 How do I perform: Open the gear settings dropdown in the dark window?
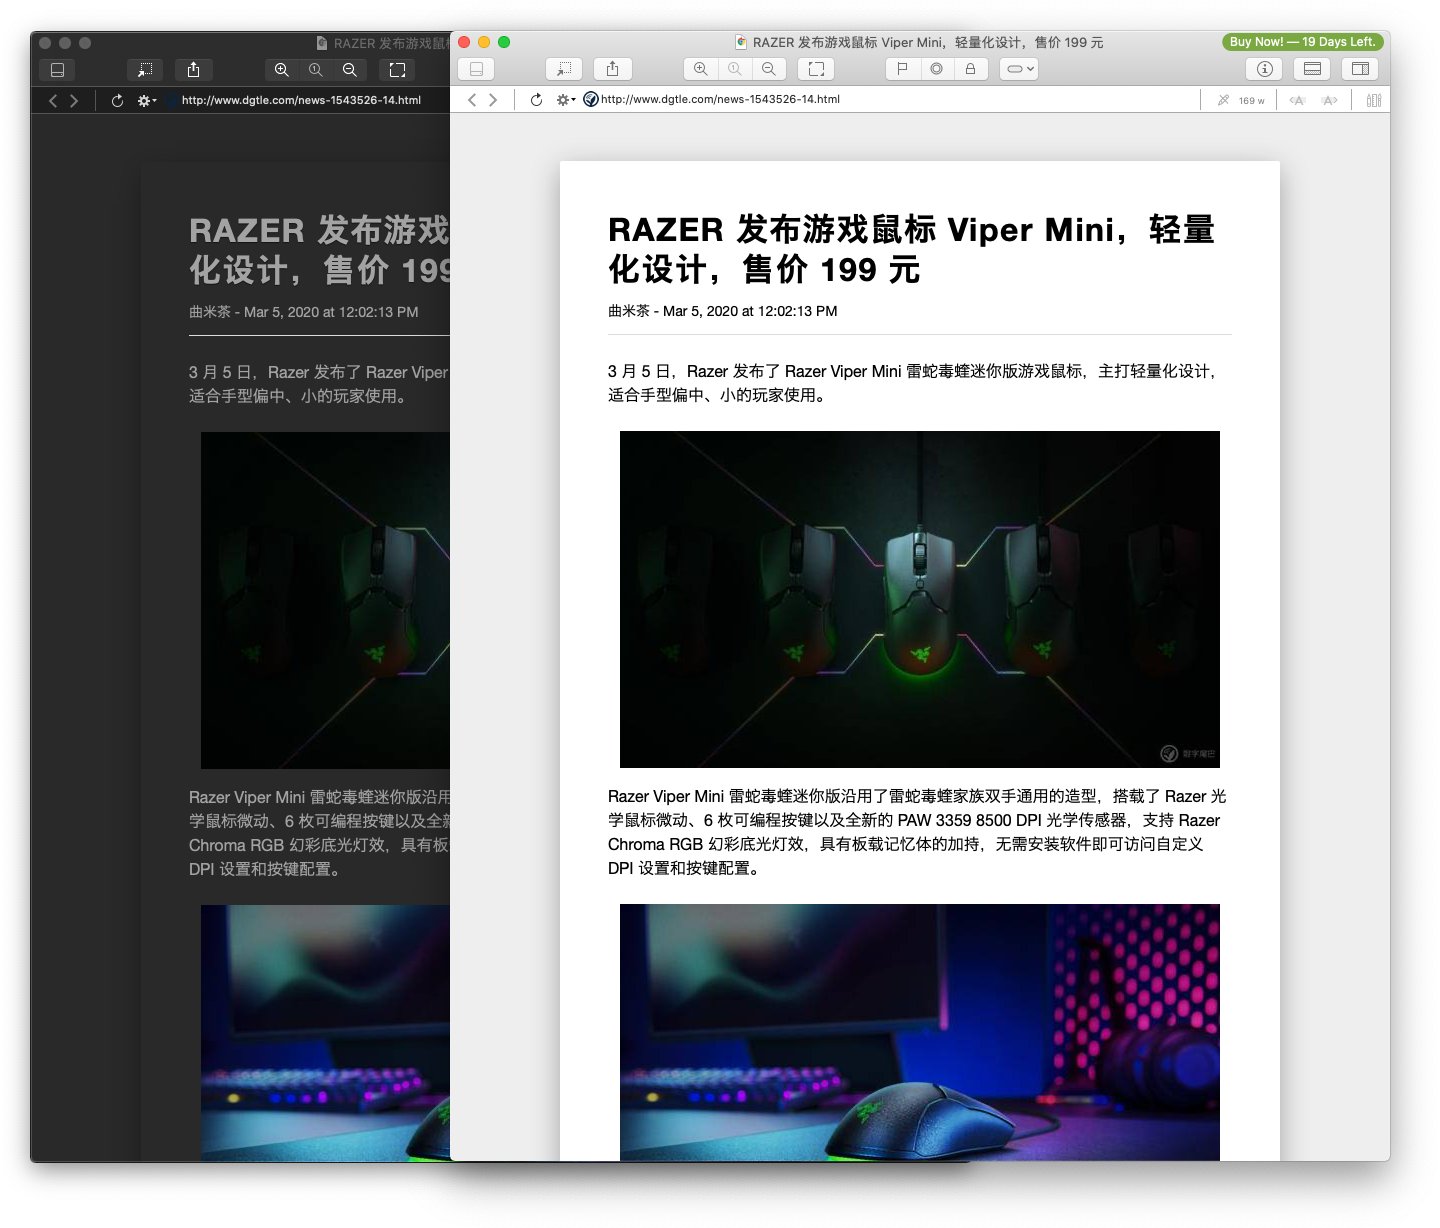click(147, 101)
